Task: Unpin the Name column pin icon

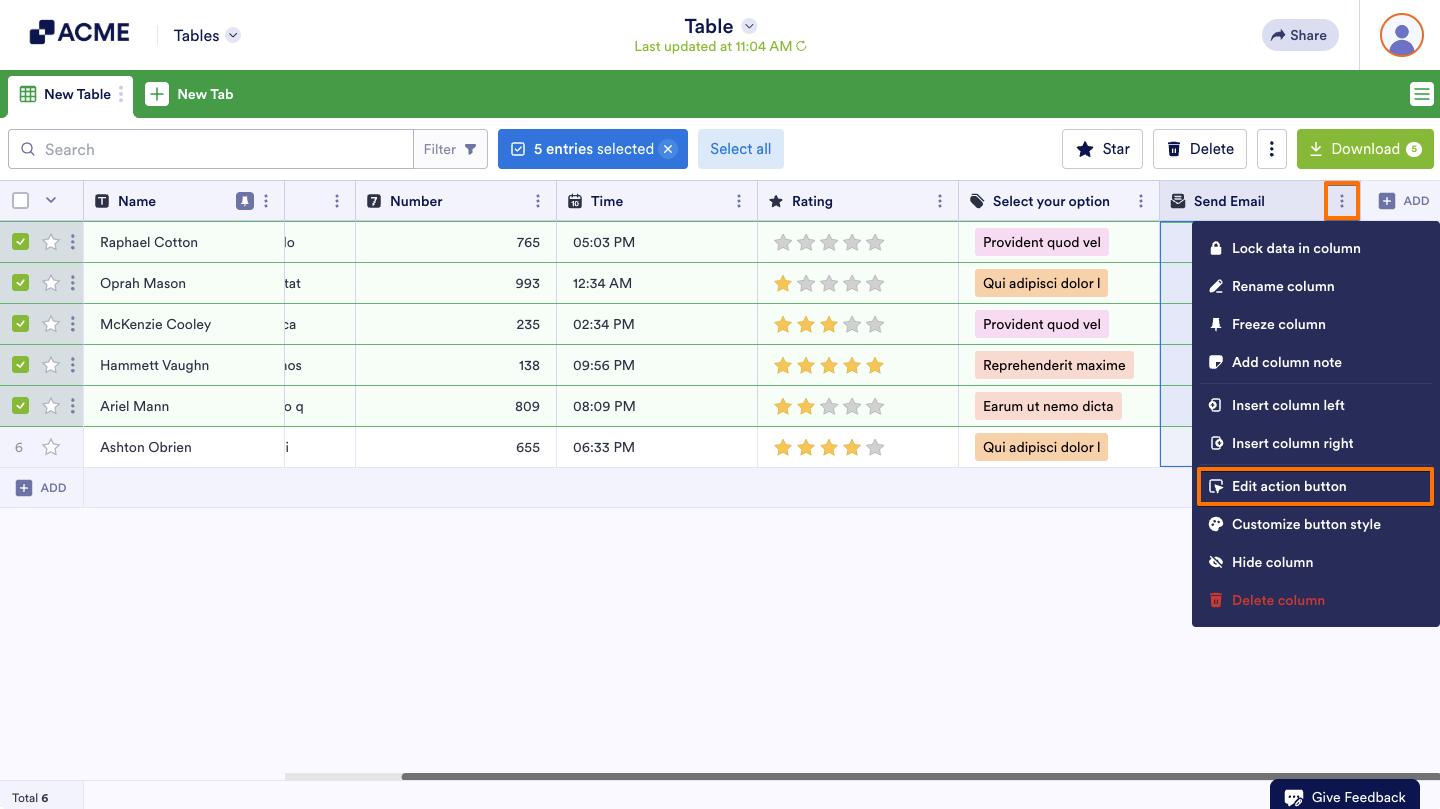Action: (x=245, y=201)
